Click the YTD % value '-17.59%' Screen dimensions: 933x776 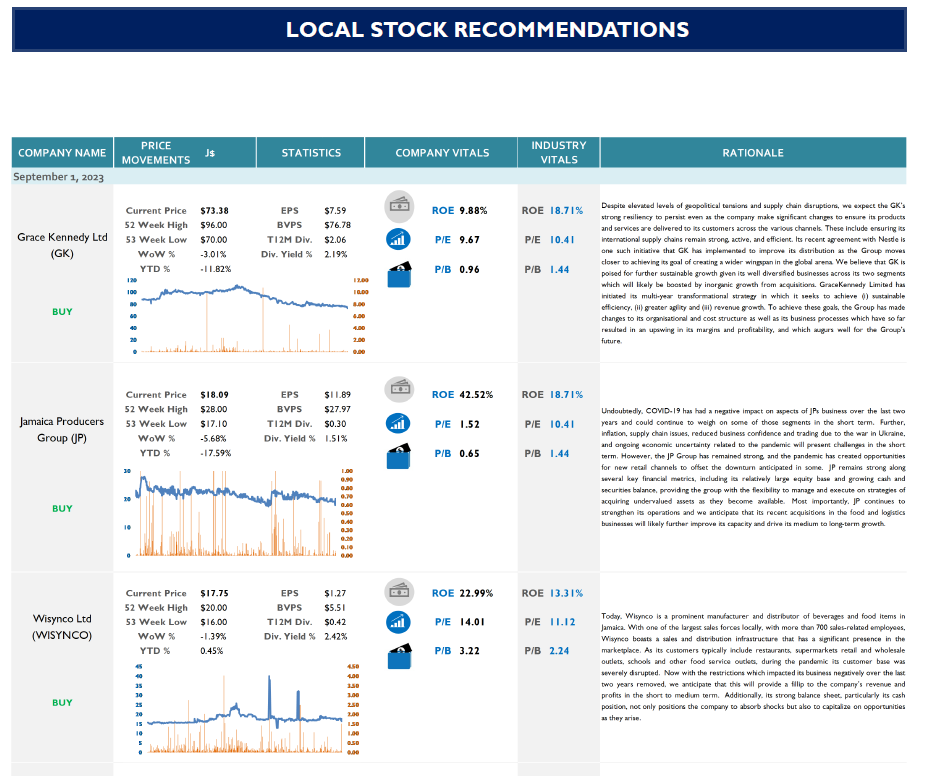click(x=215, y=453)
